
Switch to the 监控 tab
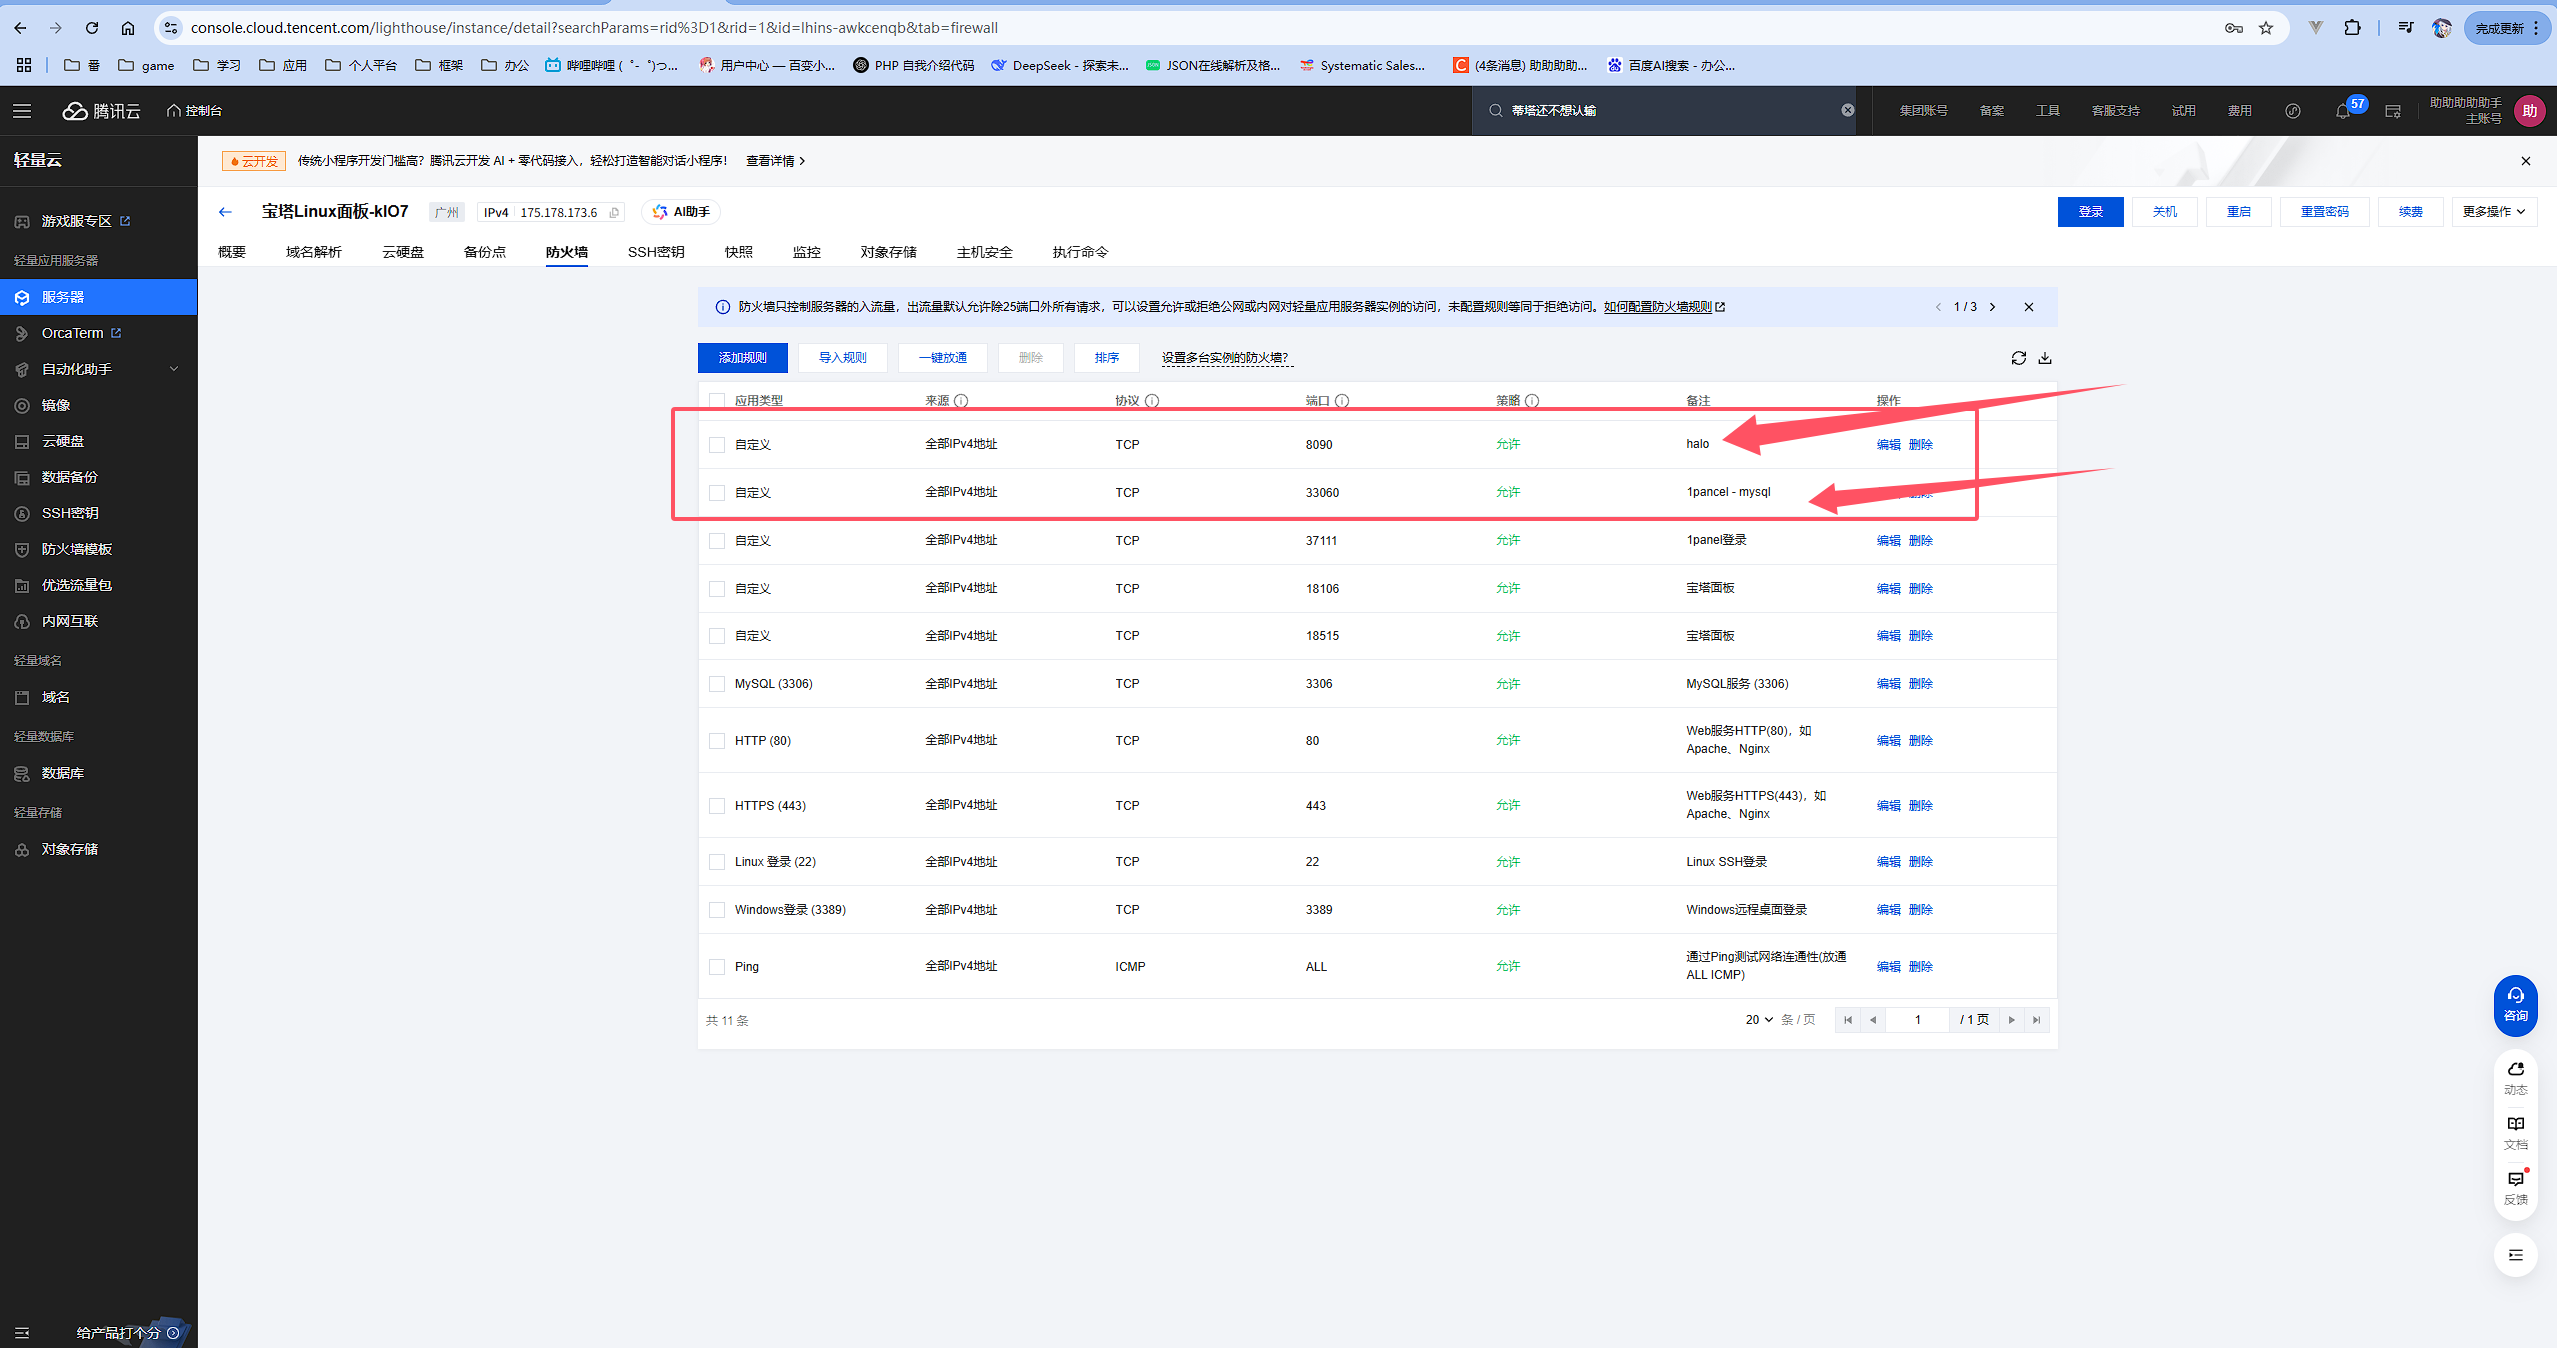[806, 252]
